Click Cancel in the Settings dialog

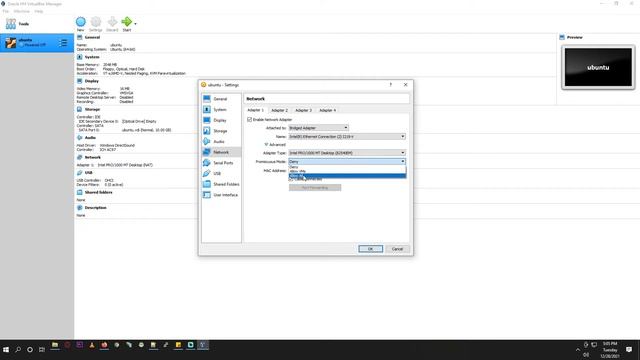pyautogui.click(x=397, y=249)
